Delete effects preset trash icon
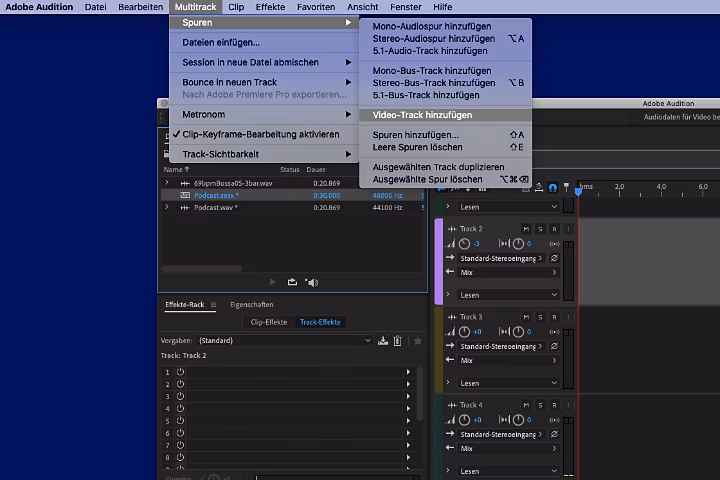The width and height of the screenshot is (720, 480). (x=398, y=341)
